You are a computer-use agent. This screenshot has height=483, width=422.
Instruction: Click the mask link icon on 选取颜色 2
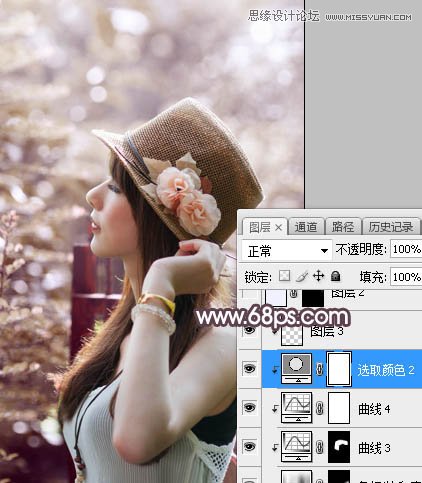point(320,369)
